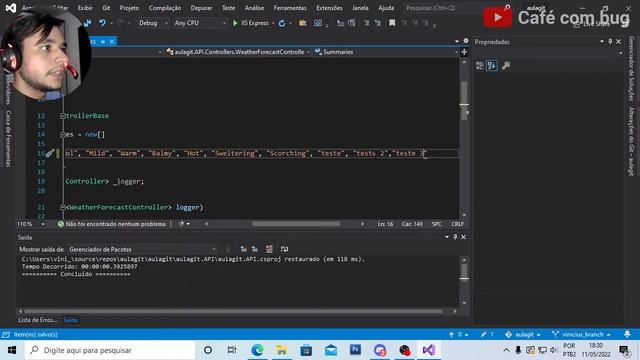
Task: Pin the open editor tab
Action: click(x=103, y=42)
